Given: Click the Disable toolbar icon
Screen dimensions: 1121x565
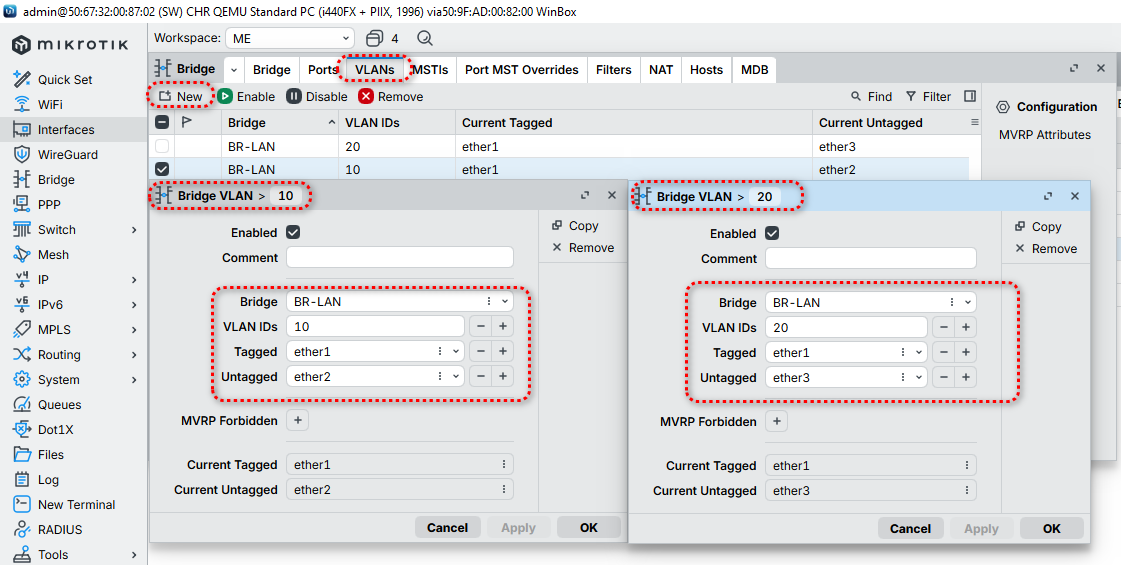Looking at the screenshot, I should coord(294,96).
